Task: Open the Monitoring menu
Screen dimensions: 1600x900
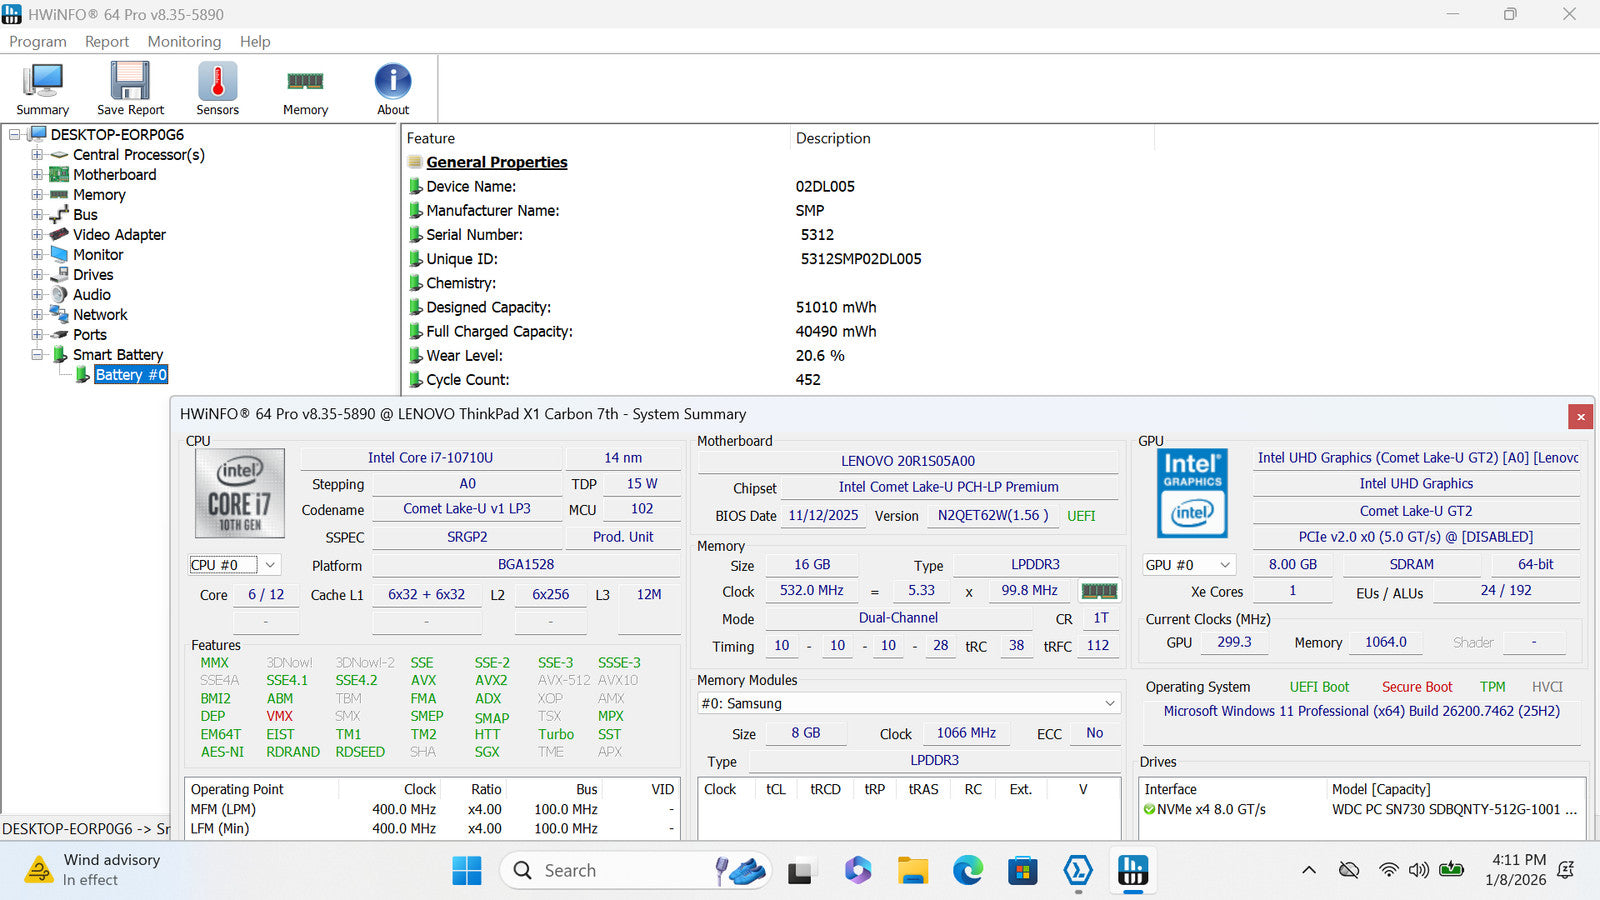Action: click(x=184, y=41)
